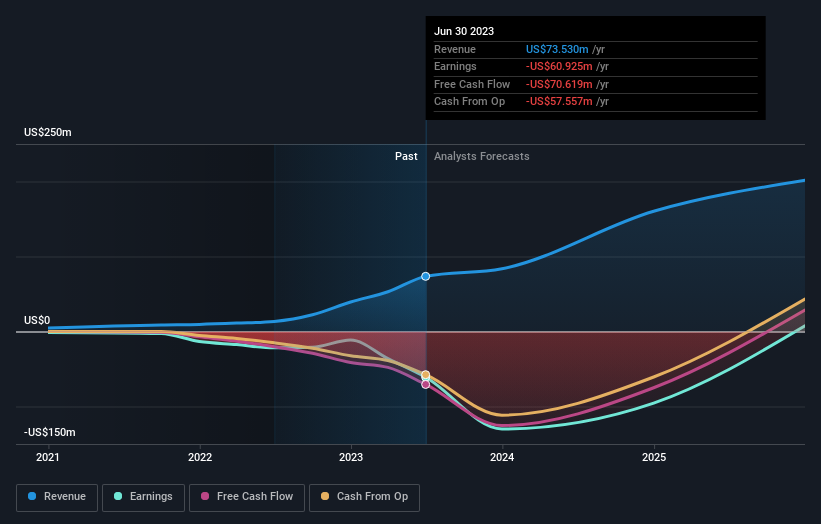This screenshot has height=524, width=821.
Task: Toggle the Free Cash Flow legend series
Action: (247, 497)
